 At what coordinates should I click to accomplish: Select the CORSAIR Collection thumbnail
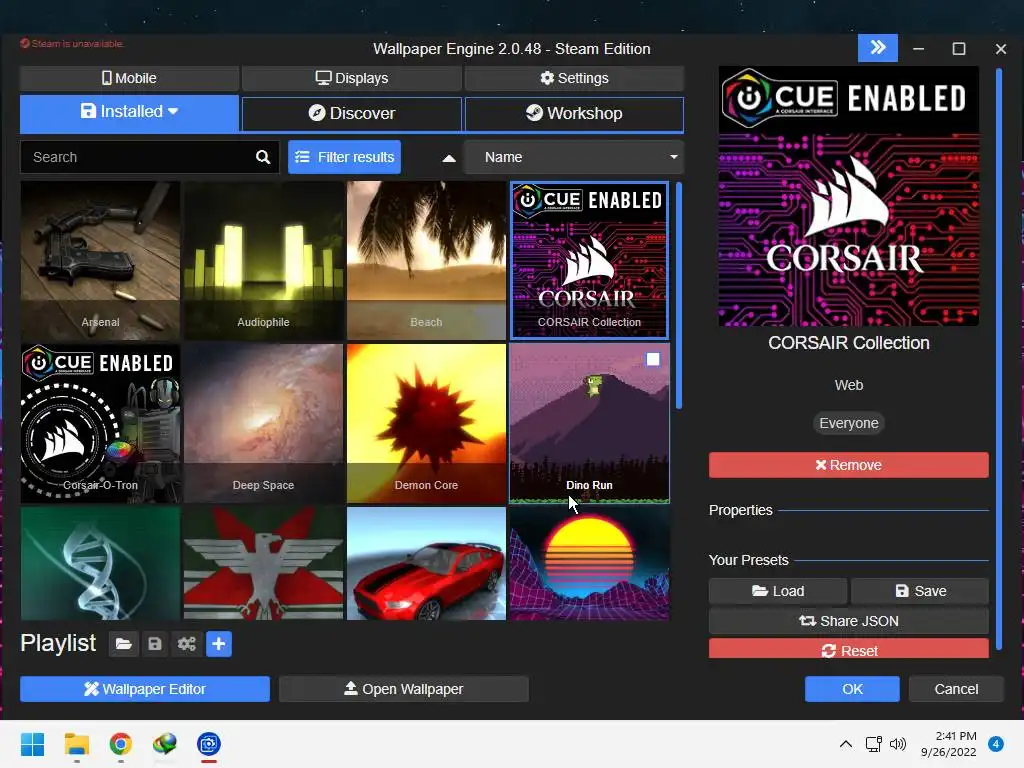click(589, 261)
